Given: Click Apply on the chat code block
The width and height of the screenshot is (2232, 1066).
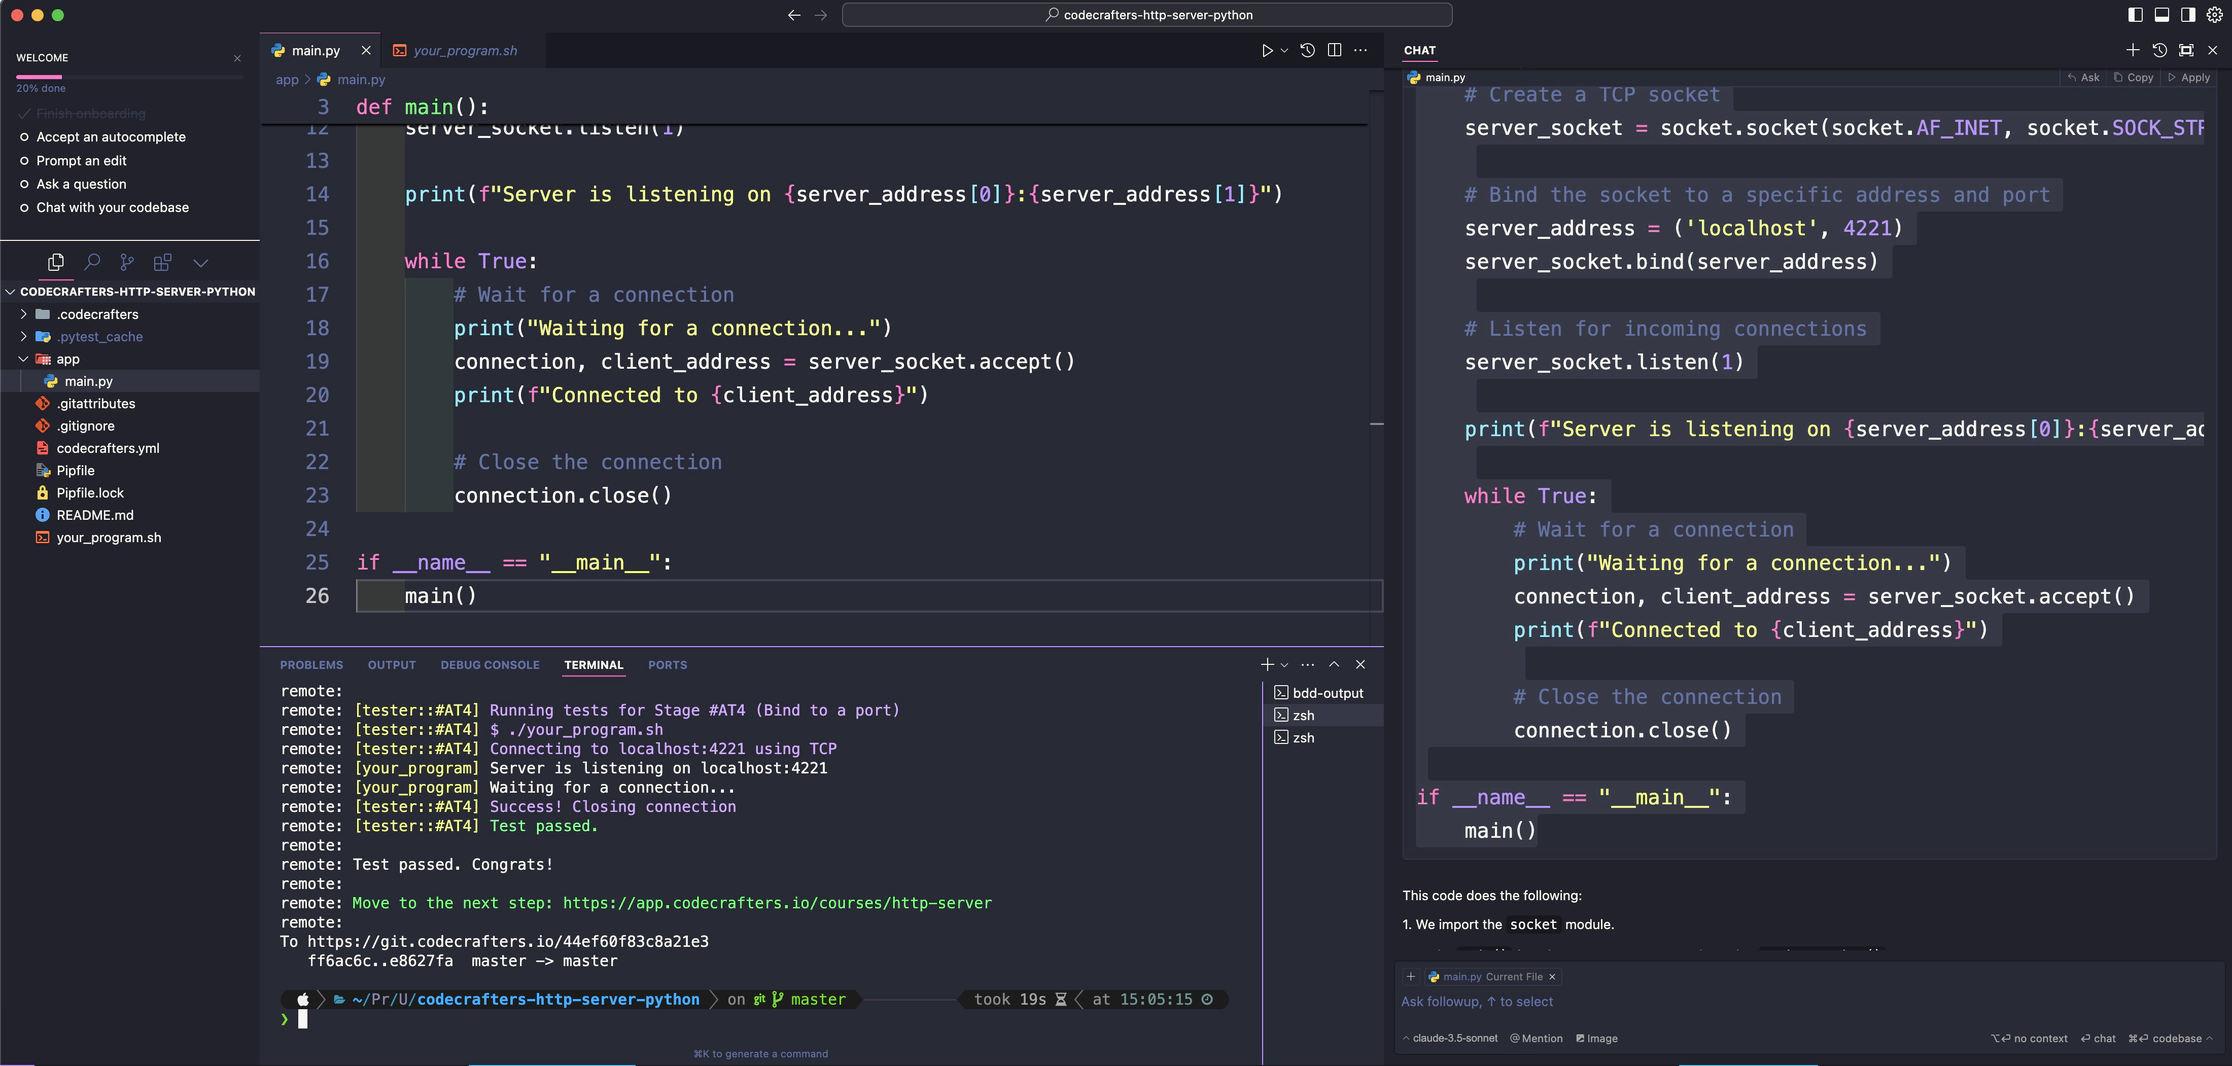Looking at the screenshot, I should pos(2189,77).
